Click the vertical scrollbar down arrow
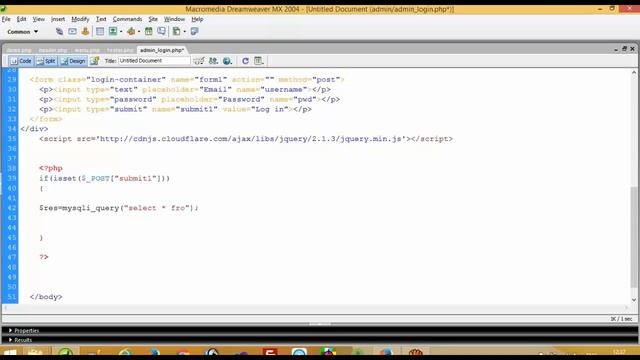The width and height of the screenshot is (640, 360). (x=634, y=300)
